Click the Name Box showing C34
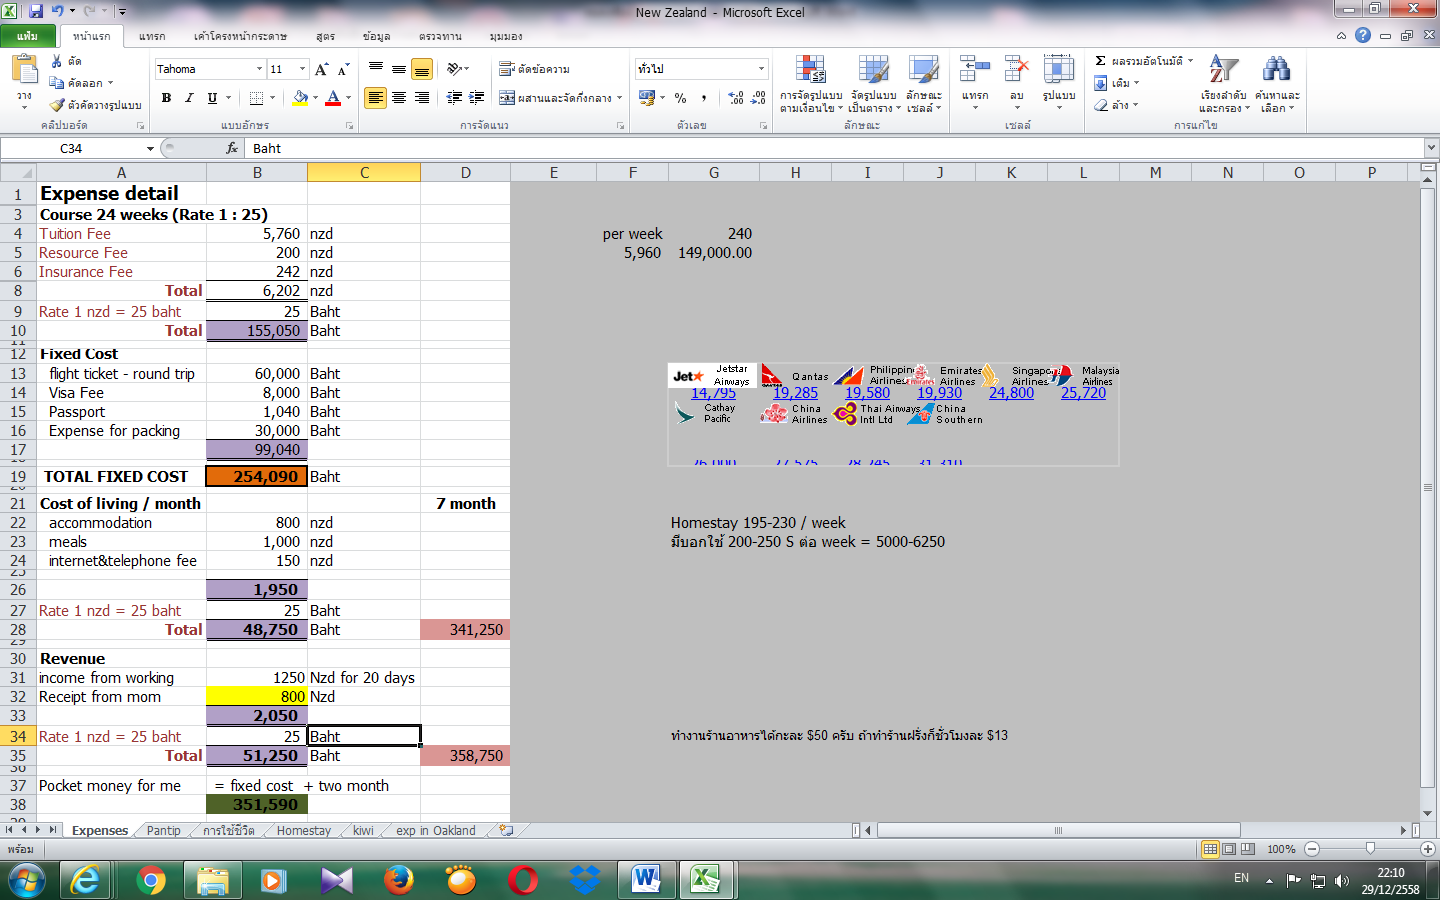1440x900 pixels. pyautogui.click(x=72, y=148)
